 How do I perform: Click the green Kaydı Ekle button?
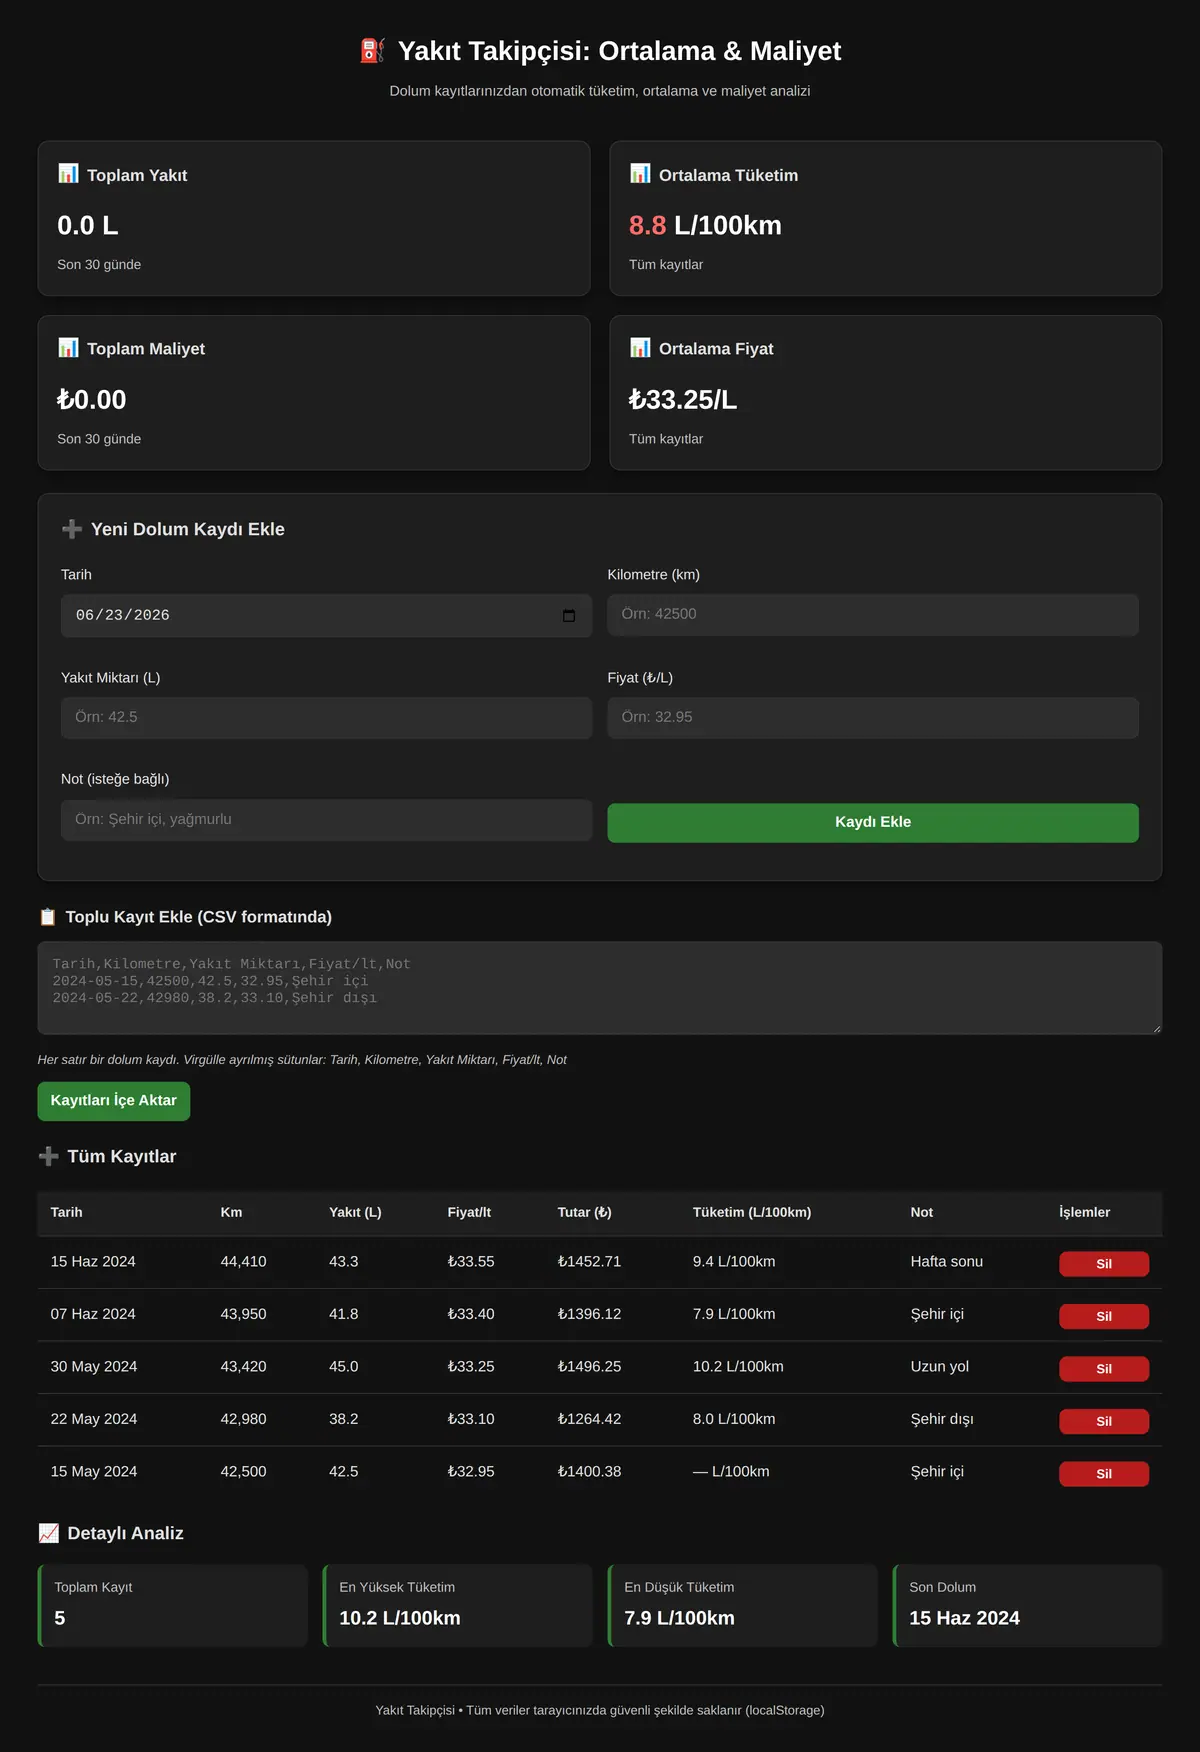[x=873, y=823]
